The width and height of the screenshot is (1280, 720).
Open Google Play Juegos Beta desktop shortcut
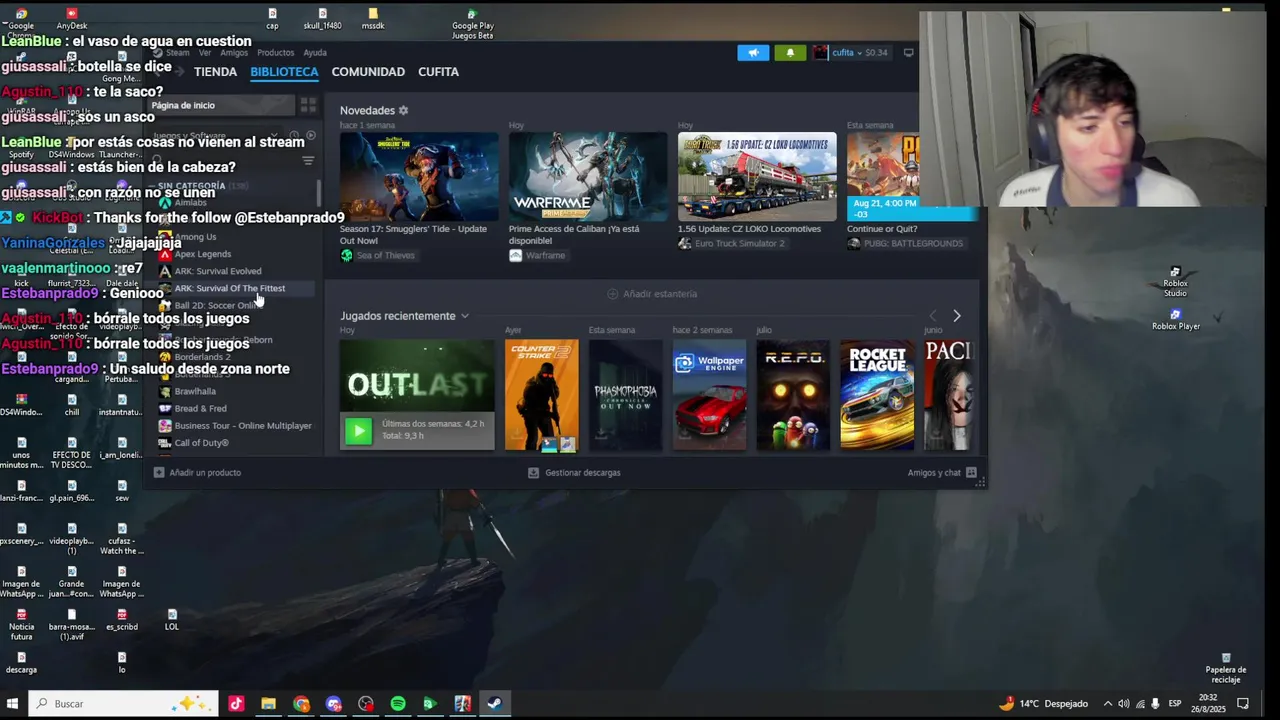click(x=472, y=24)
